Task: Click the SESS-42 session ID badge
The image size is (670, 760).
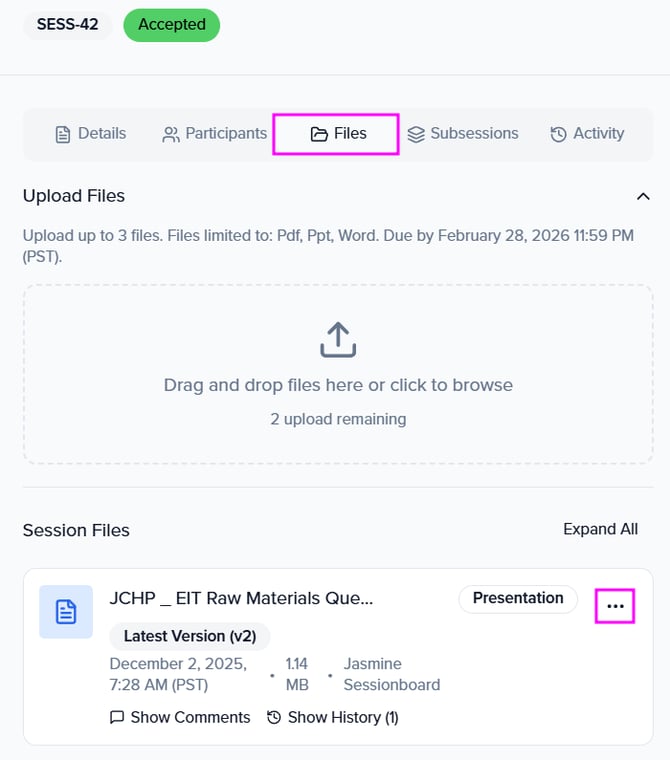Action: tap(68, 25)
